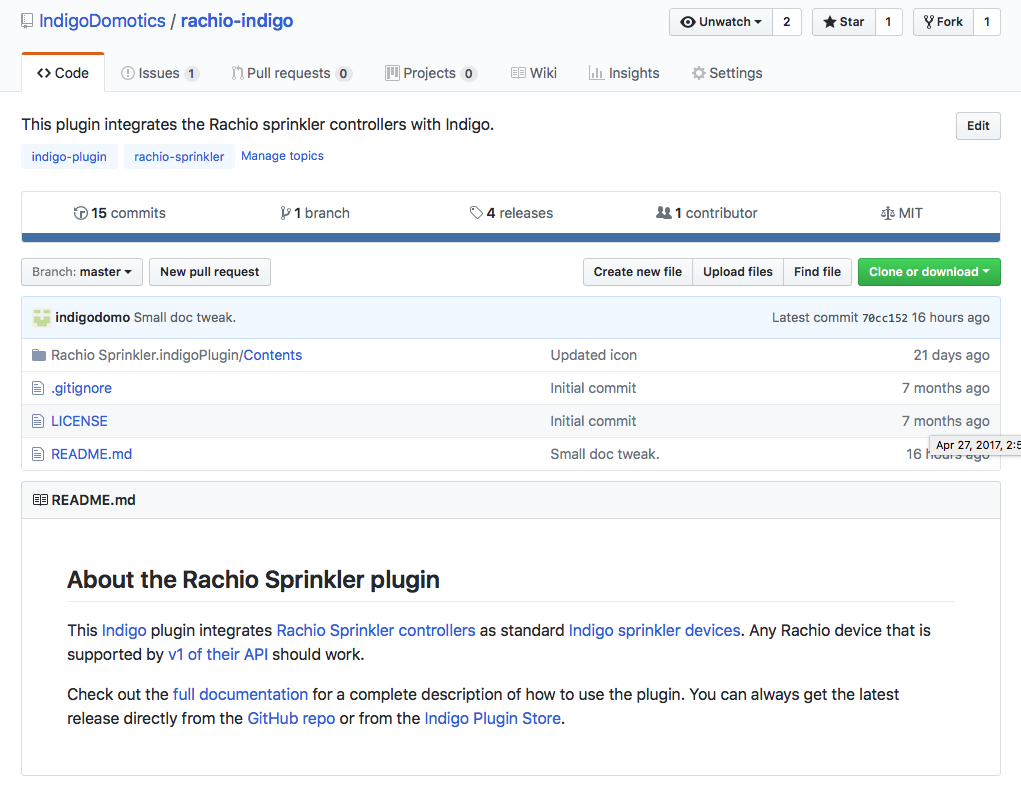Viewport: 1021px width, 800px height.
Task: Open the rachio-indigo repository link
Action: (237, 21)
